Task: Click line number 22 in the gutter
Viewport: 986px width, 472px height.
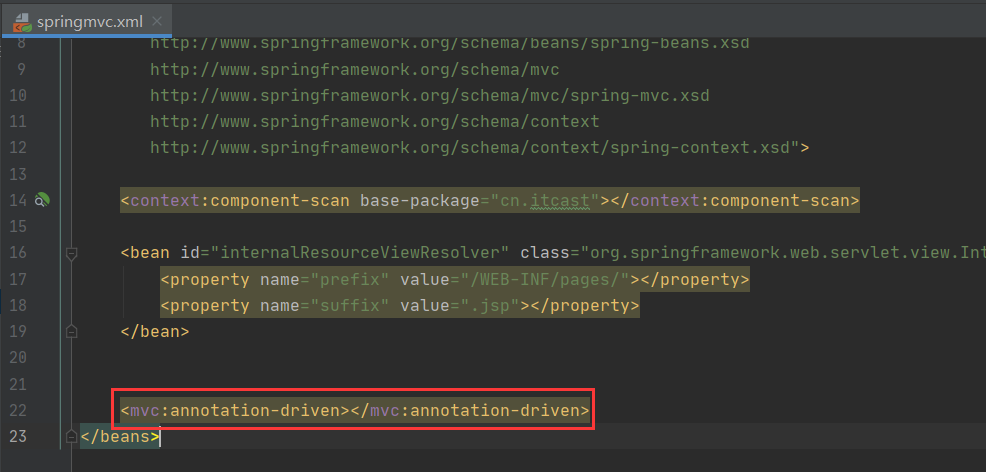Action: pyautogui.click(x=18, y=410)
